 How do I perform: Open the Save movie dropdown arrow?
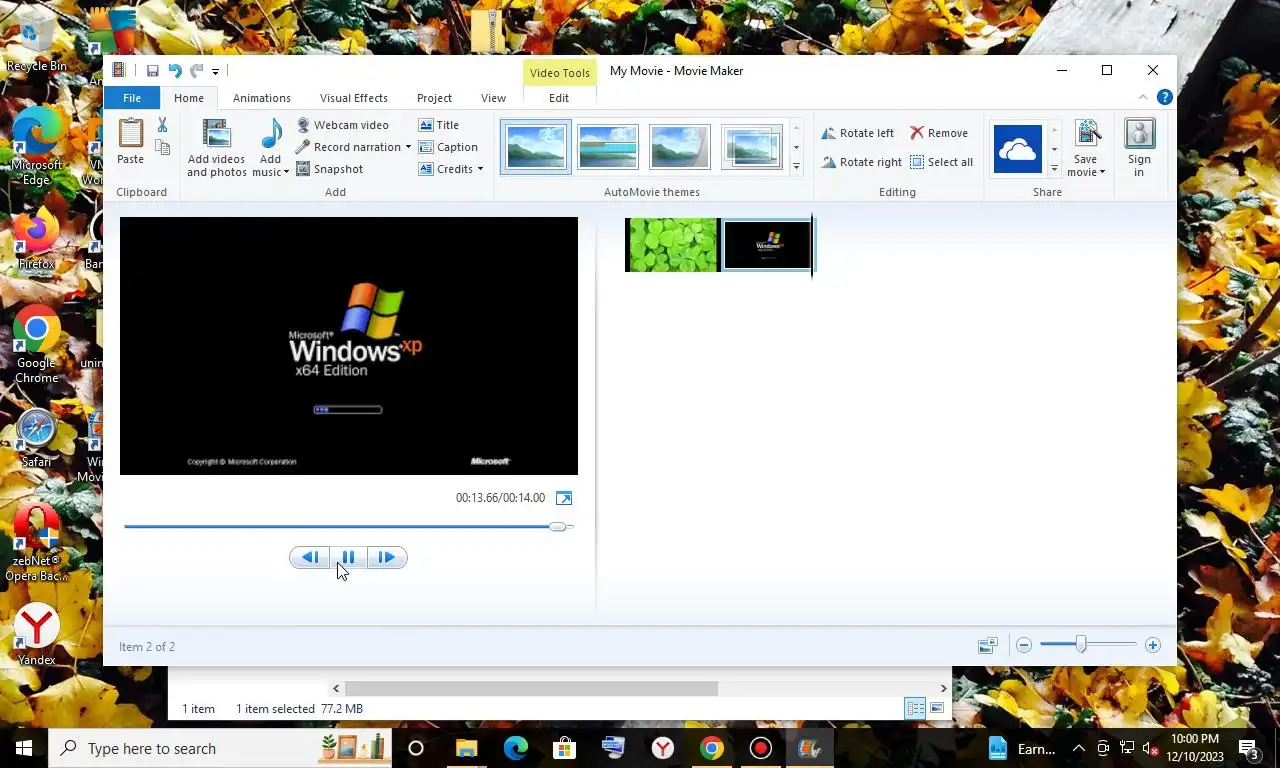(1103, 173)
